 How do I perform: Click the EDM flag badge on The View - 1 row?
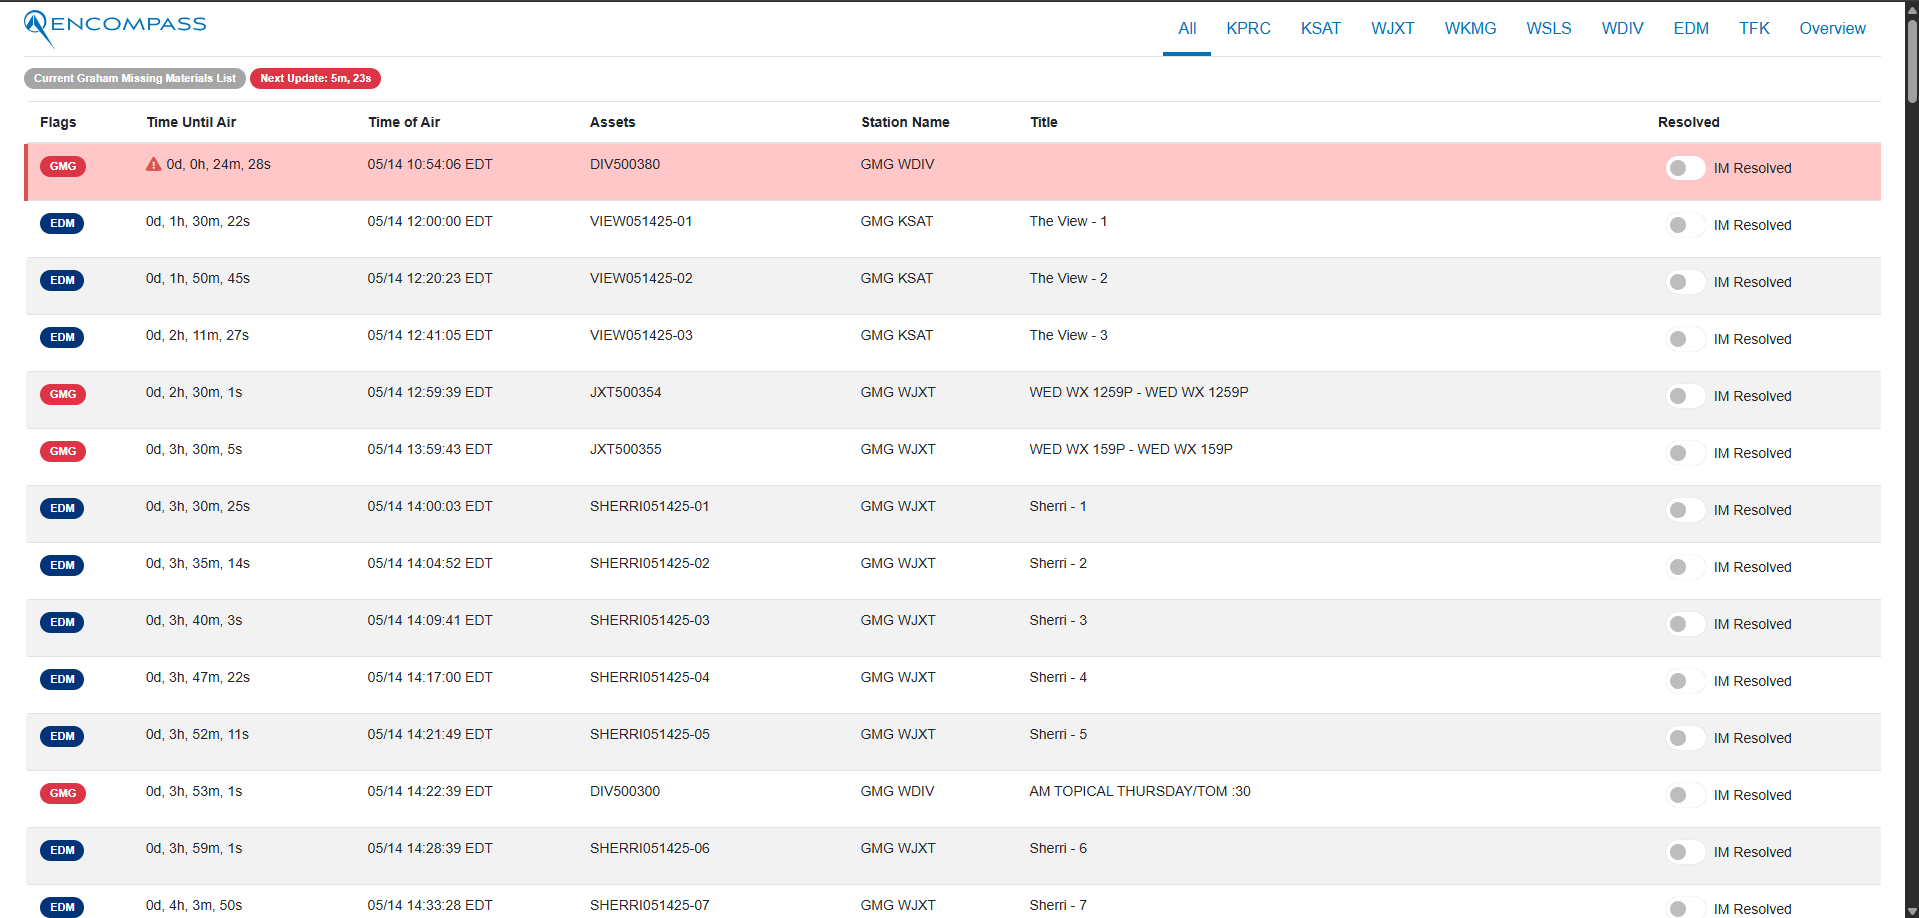click(62, 223)
